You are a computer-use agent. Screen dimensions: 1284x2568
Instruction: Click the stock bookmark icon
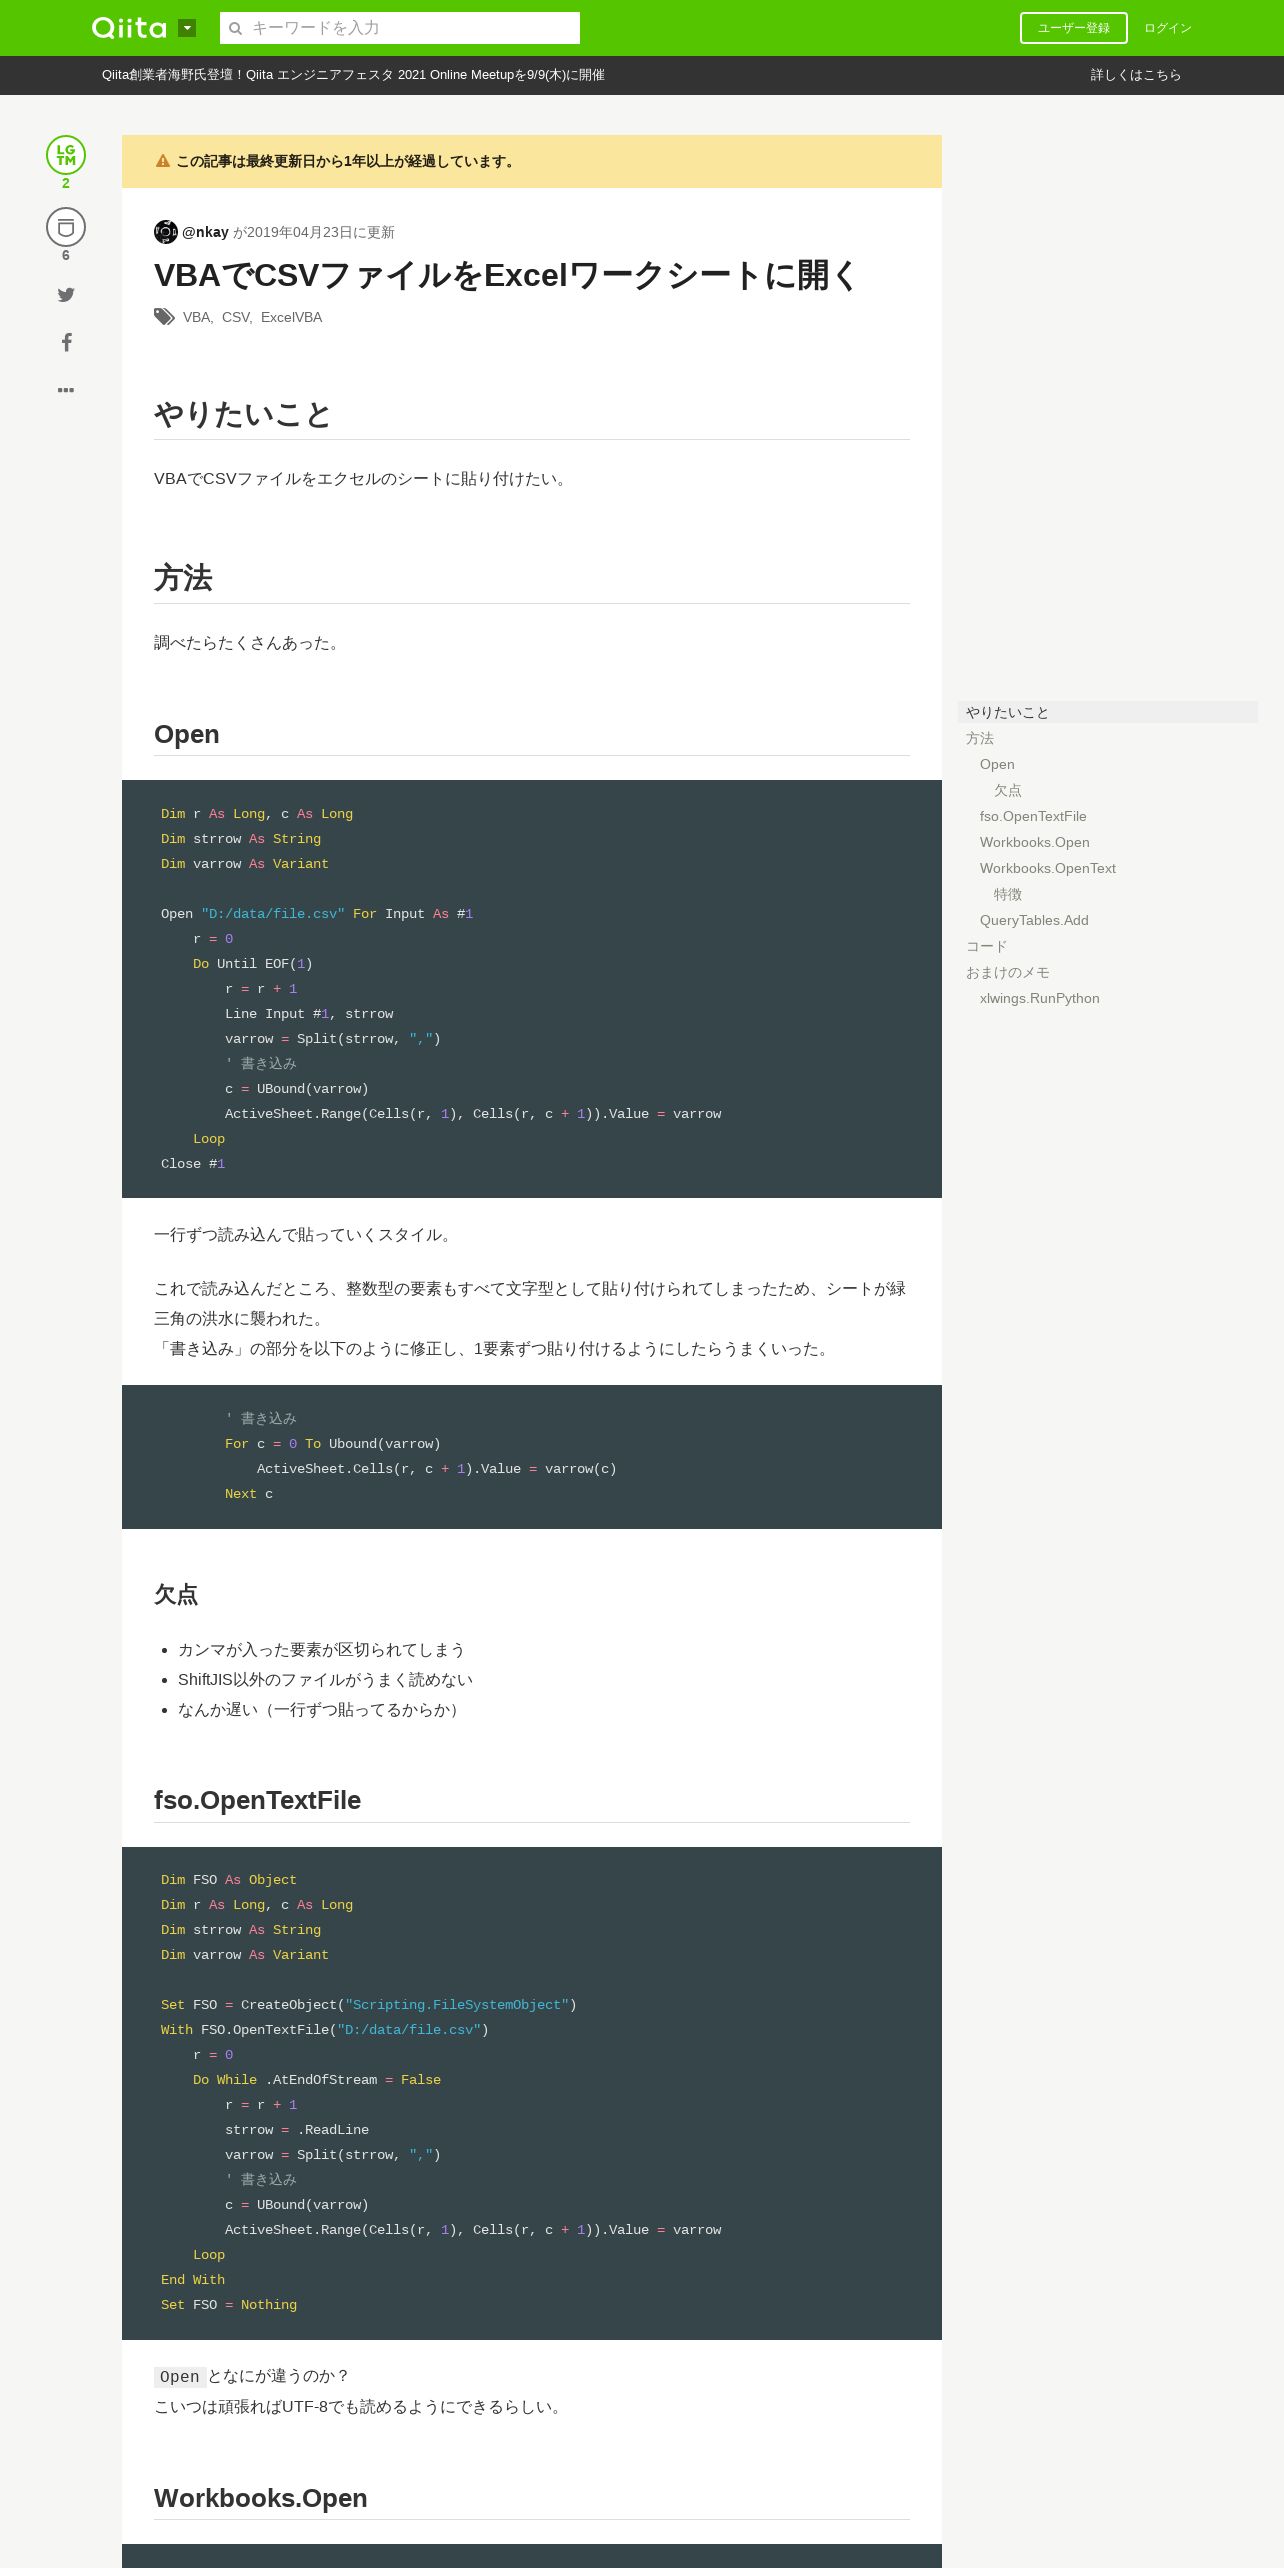(66, 227)
